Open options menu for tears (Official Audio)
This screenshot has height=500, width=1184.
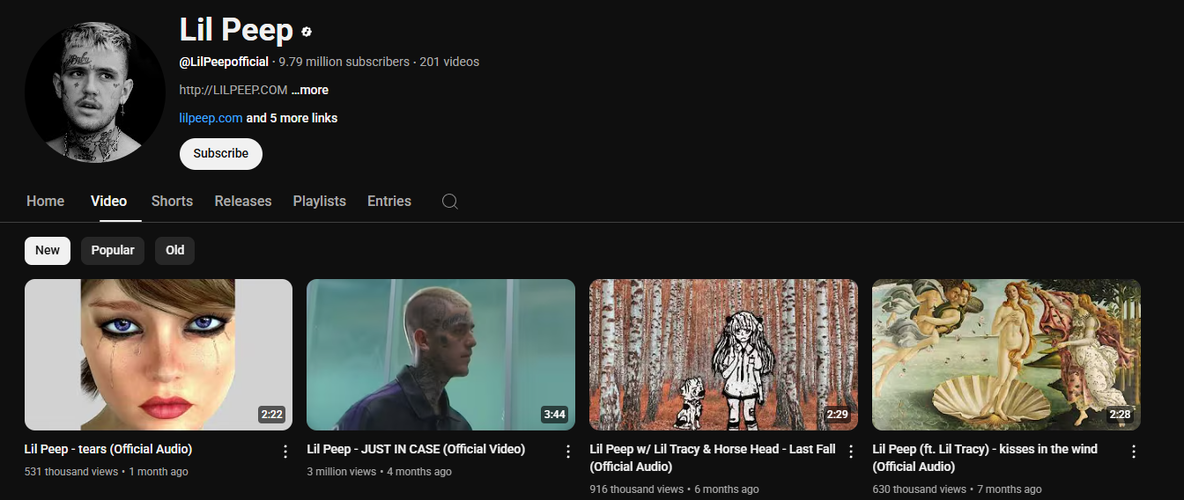(285, 452)
